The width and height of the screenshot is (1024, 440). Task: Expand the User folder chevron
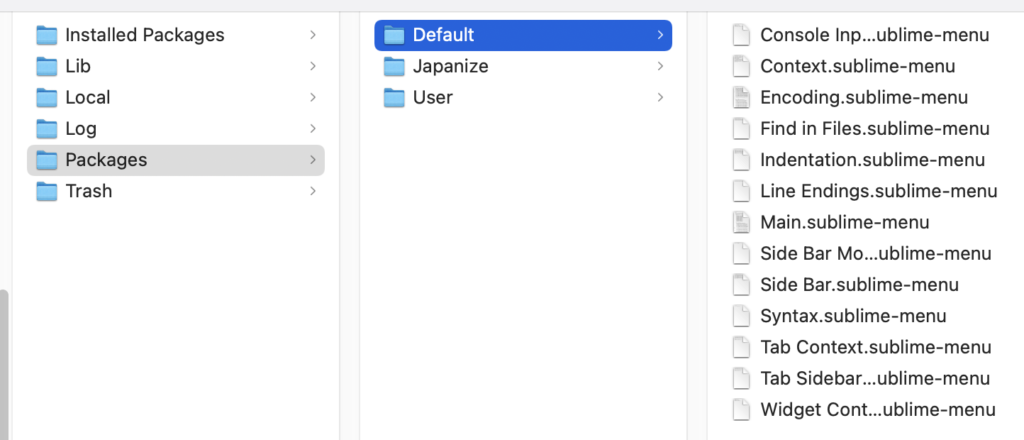660,97
